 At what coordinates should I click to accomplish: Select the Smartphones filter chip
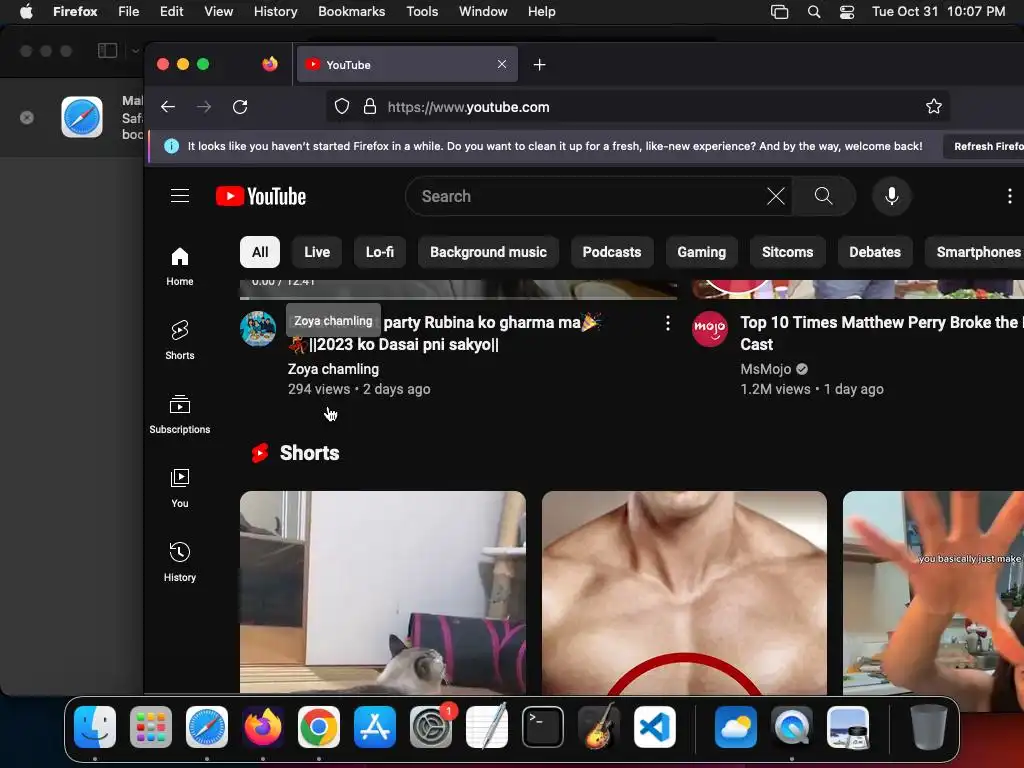(975, 252)
